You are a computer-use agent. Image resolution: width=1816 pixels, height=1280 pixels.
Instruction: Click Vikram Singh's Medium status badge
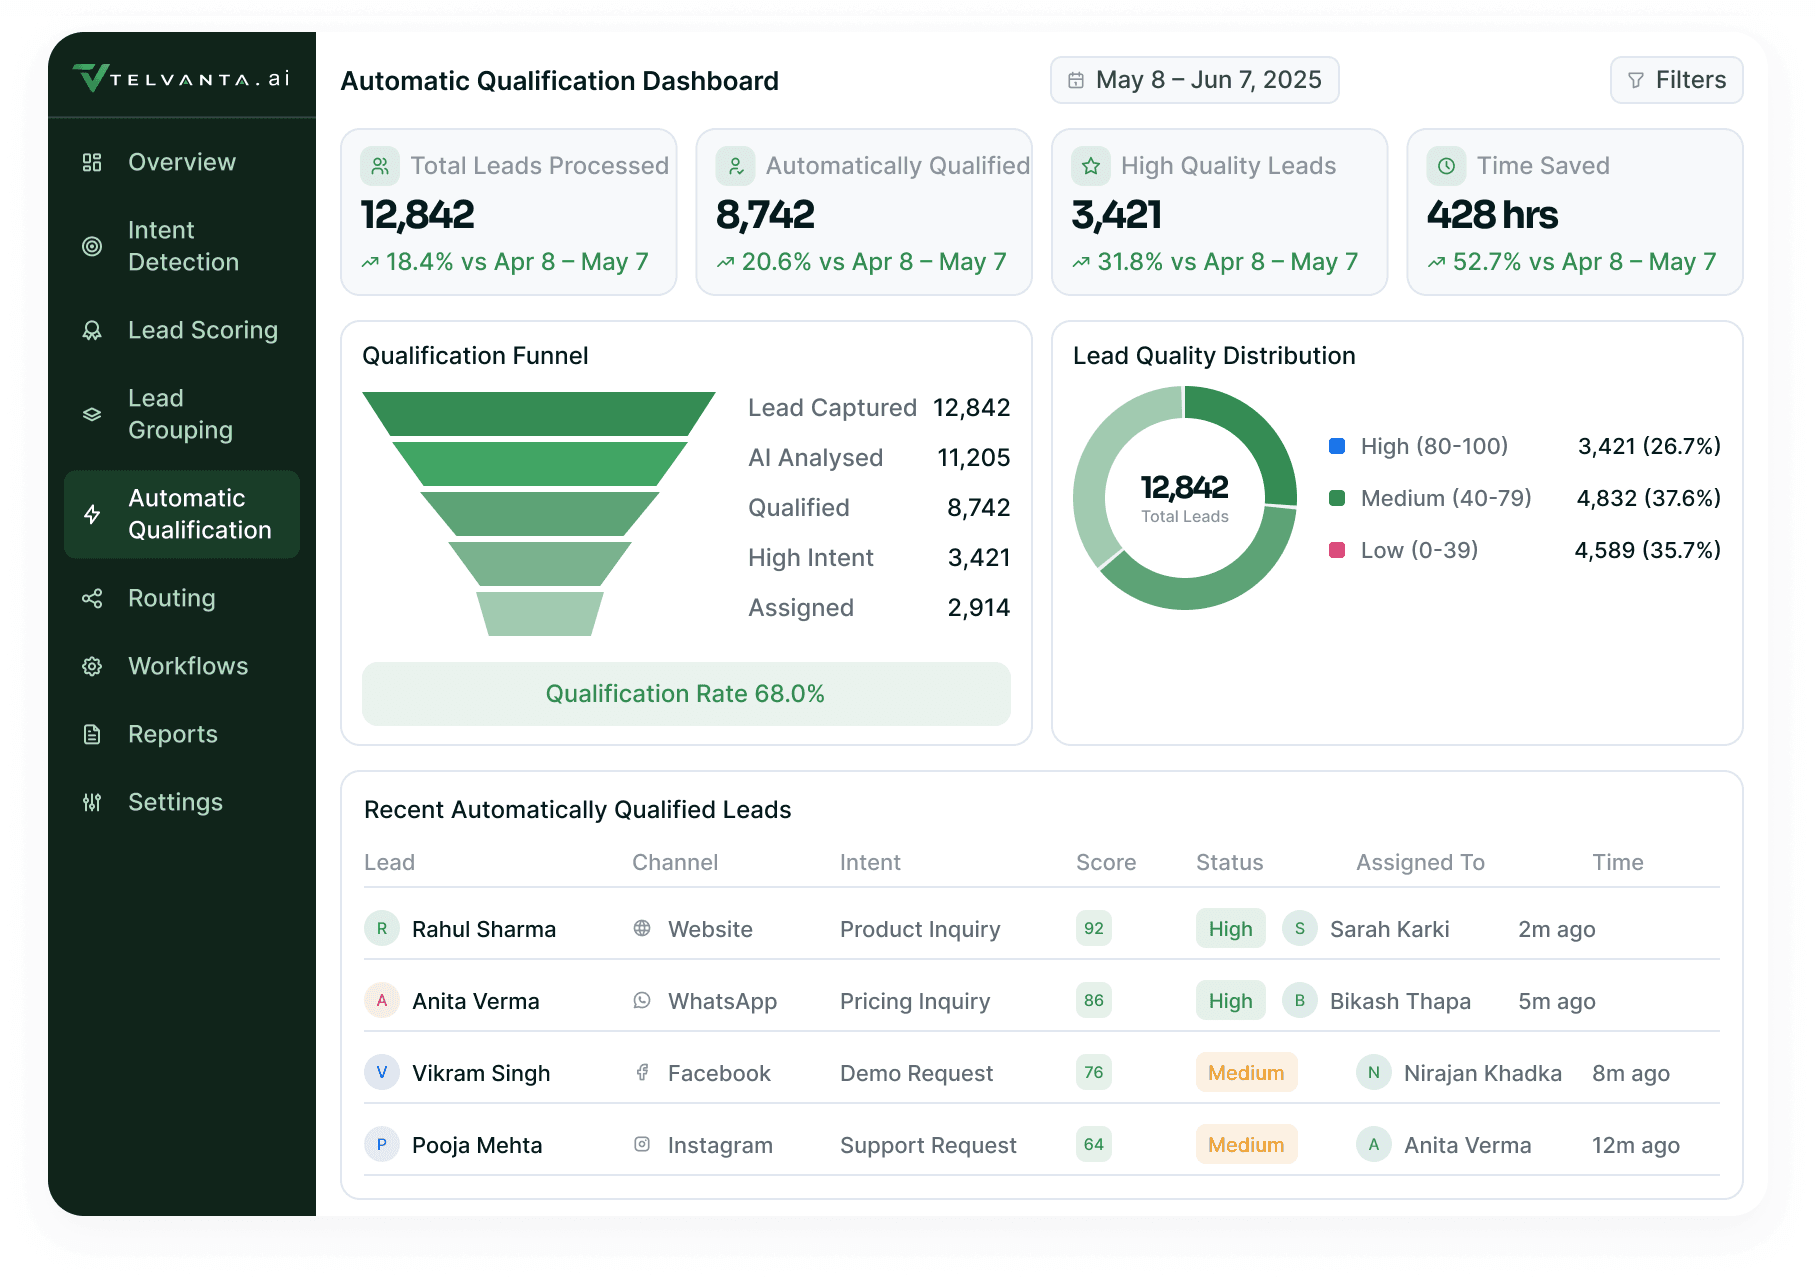(x=1246, y=1072)
